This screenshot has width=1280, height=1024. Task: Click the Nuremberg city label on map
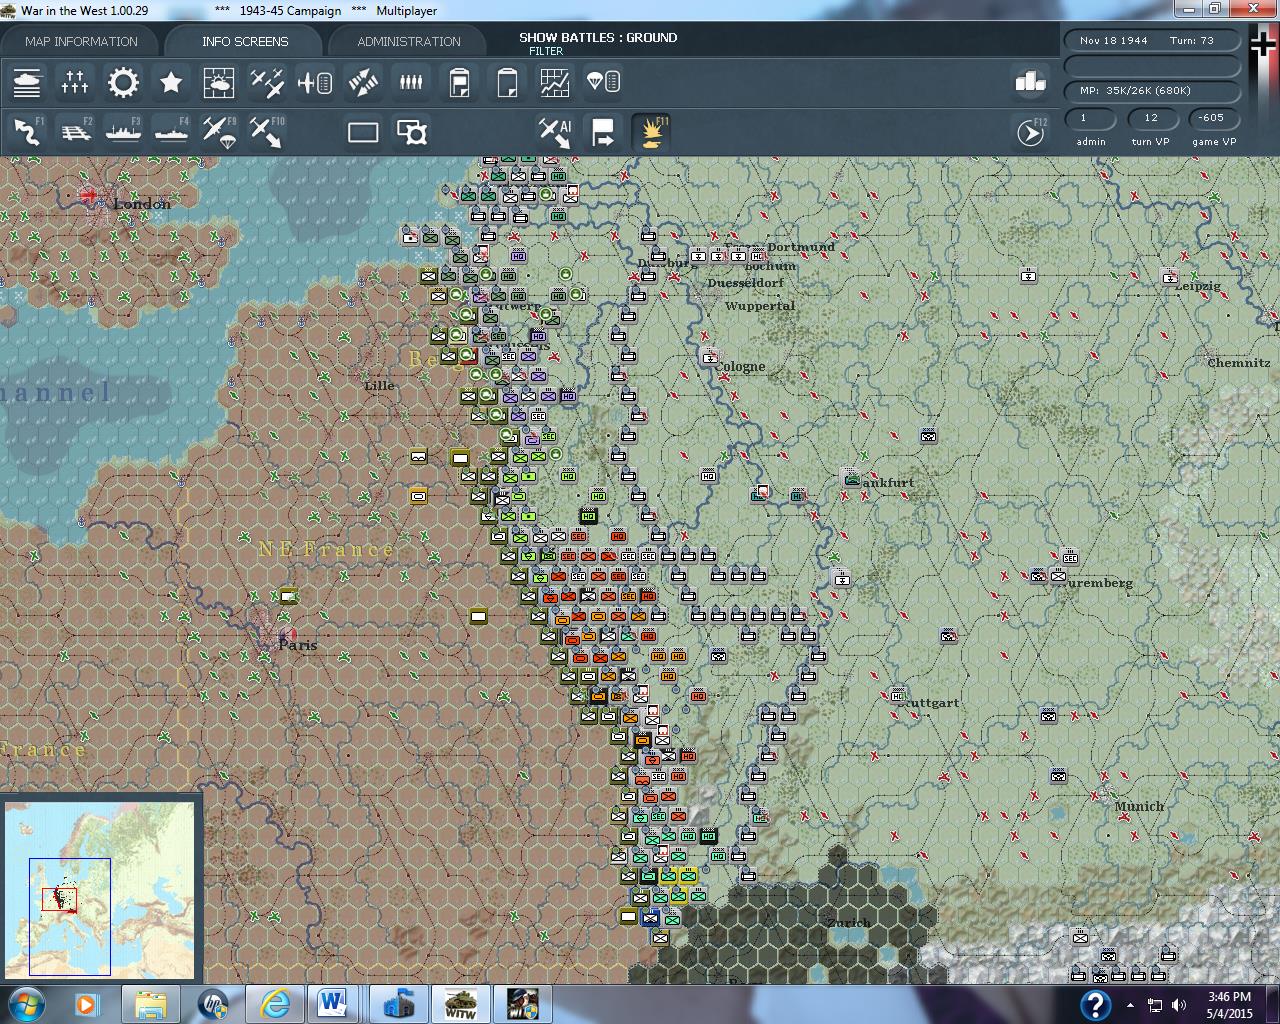coord(1097,583)
